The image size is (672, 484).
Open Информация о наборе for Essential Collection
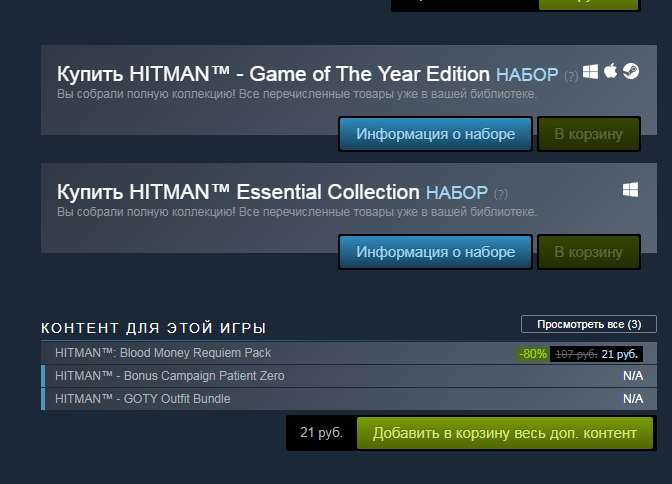pyautogui.click(x=435, y=251)
